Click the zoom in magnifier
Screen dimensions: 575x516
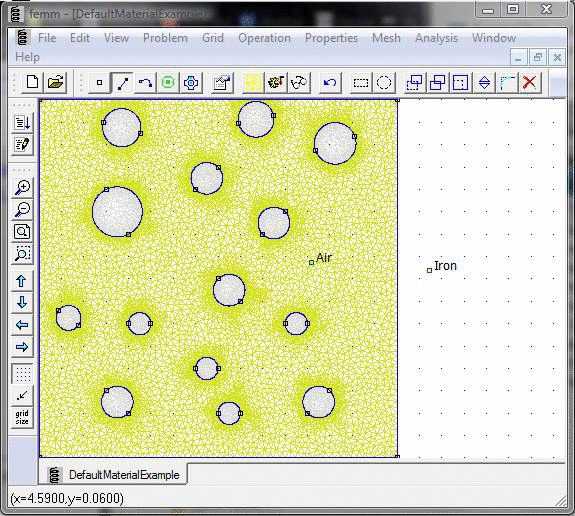(23, 187)
